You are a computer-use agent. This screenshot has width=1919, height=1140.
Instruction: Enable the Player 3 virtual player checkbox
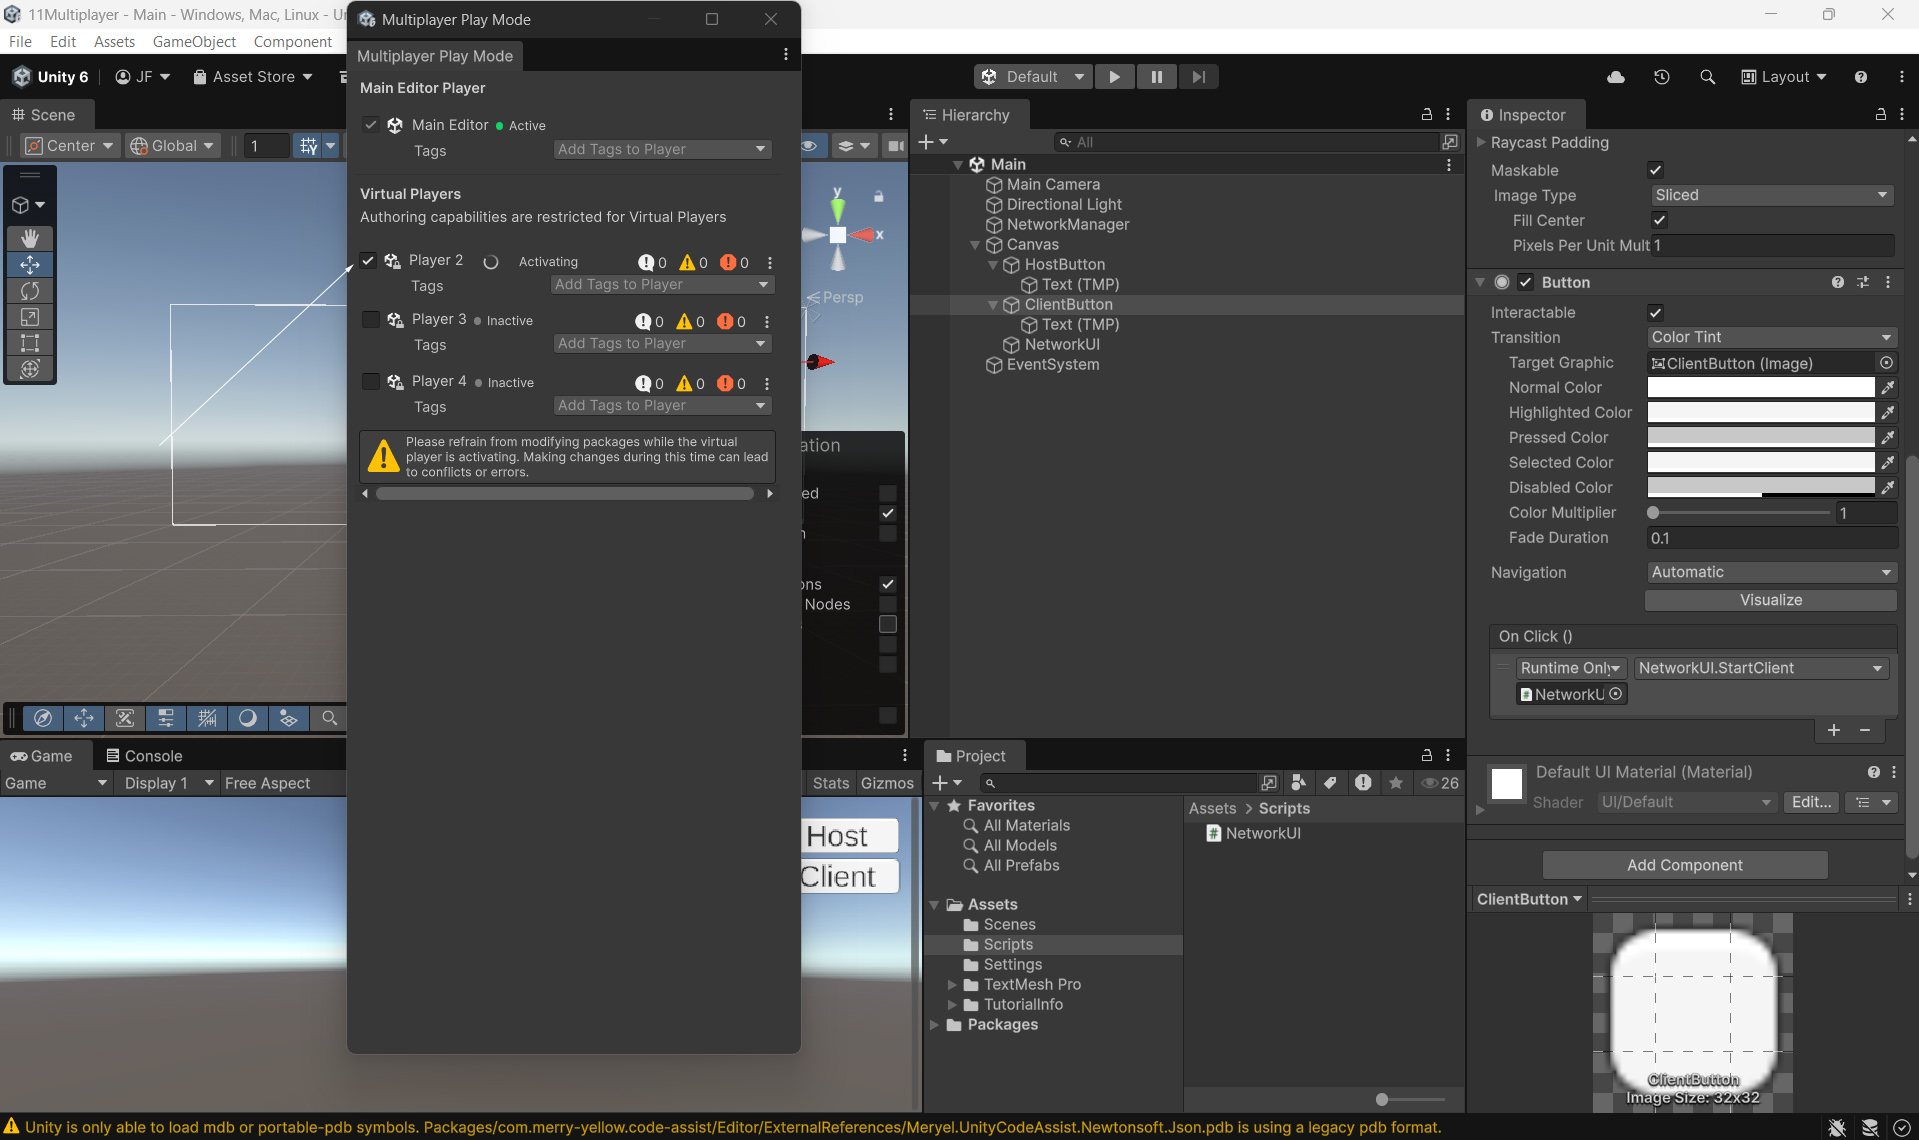pyautogui.click(x=371, y=320)
